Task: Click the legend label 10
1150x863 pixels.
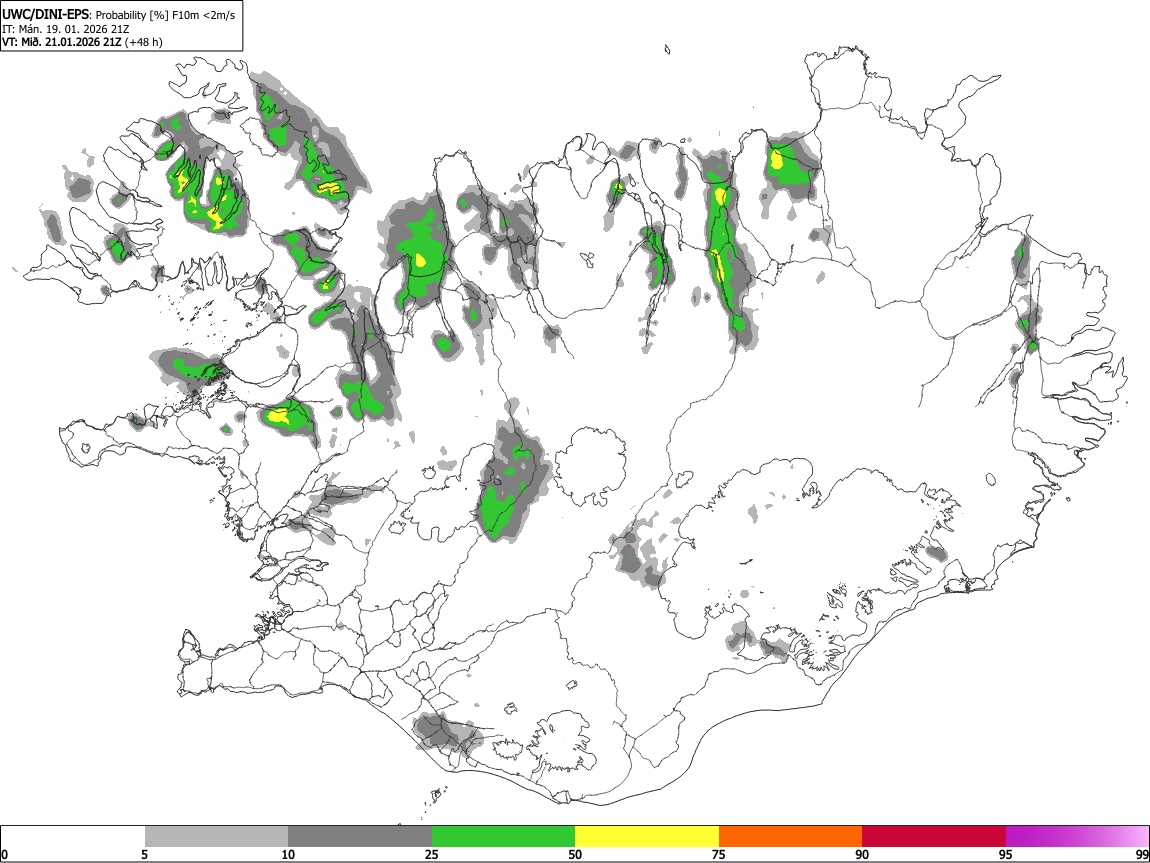Action: pos(288,854)
